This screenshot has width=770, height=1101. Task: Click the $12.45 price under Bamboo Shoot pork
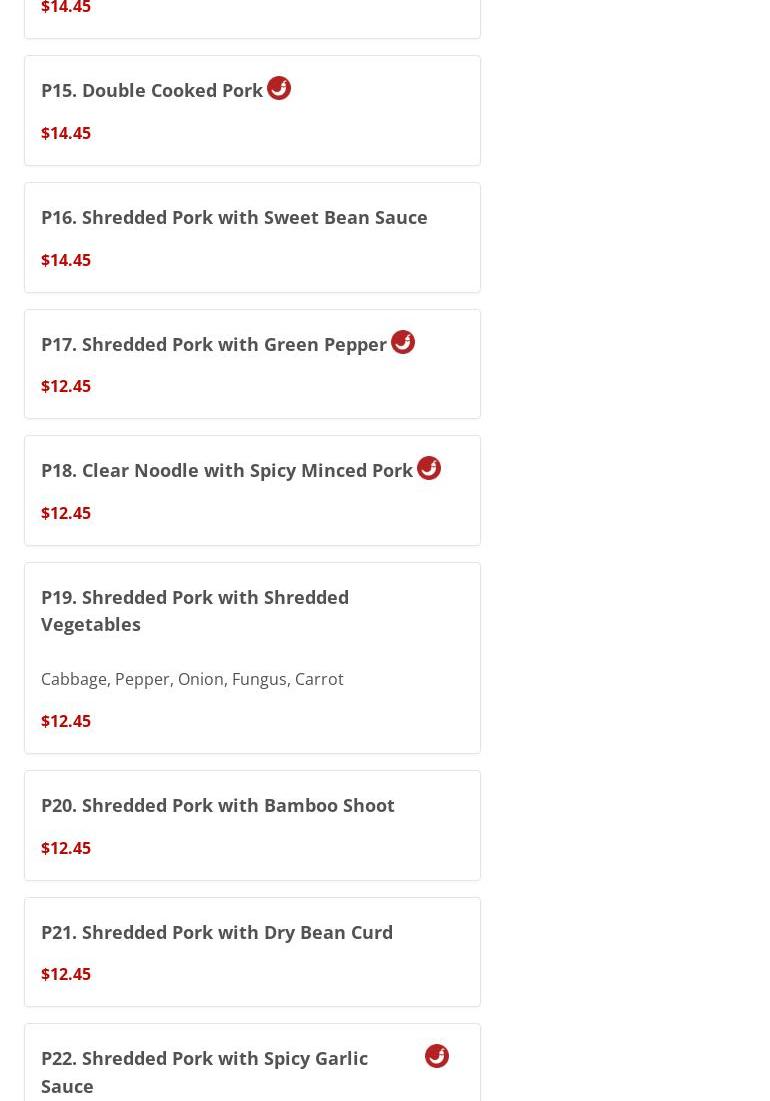[66, 848]
